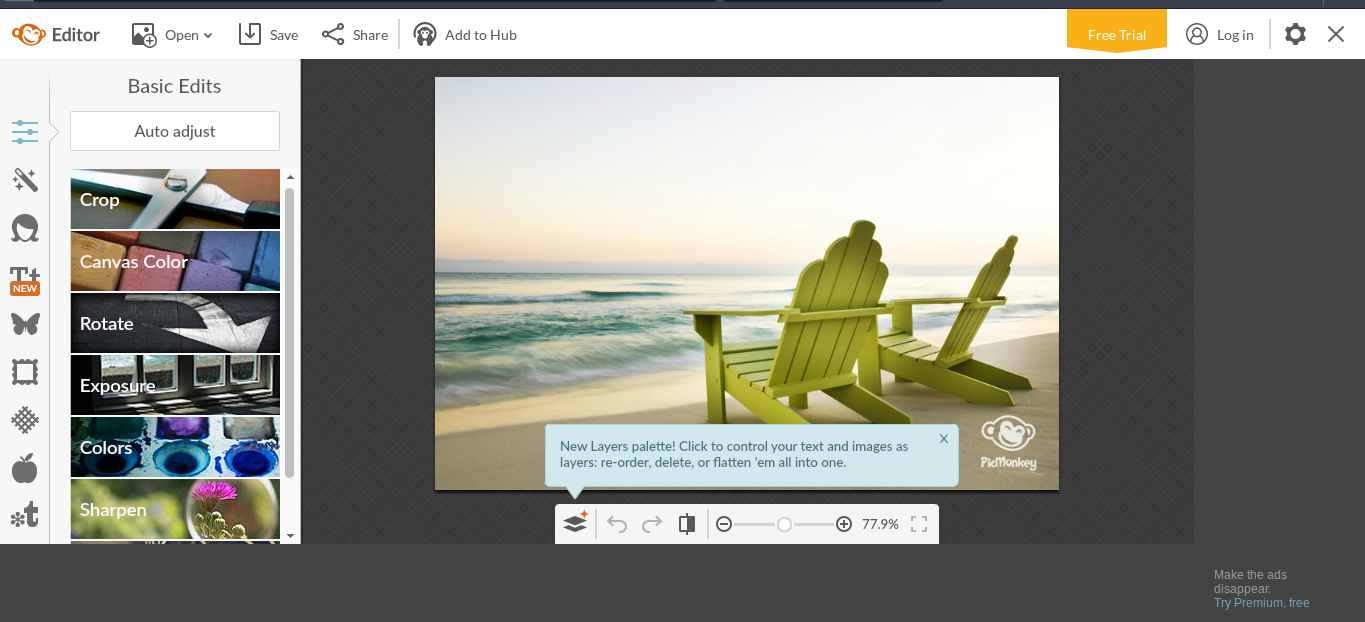
Task: Toggle the before-and-after comparison view
Action: click(x=686, y=523)
